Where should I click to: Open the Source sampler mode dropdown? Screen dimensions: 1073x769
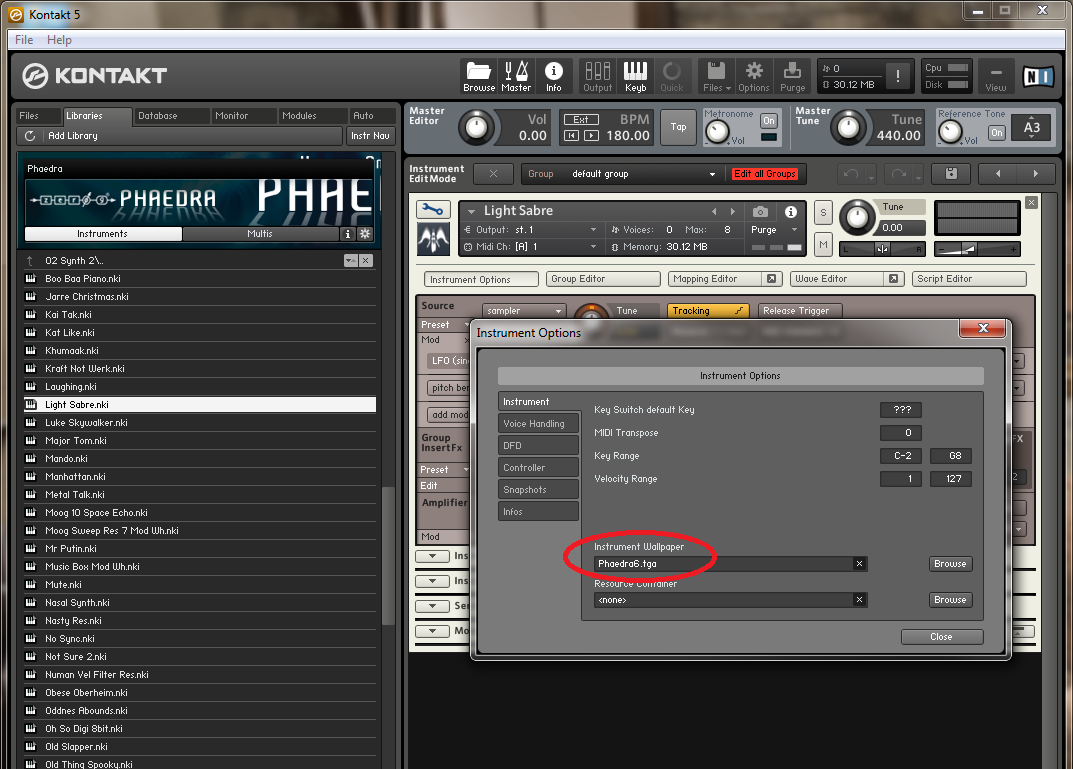tap(523, 311)
